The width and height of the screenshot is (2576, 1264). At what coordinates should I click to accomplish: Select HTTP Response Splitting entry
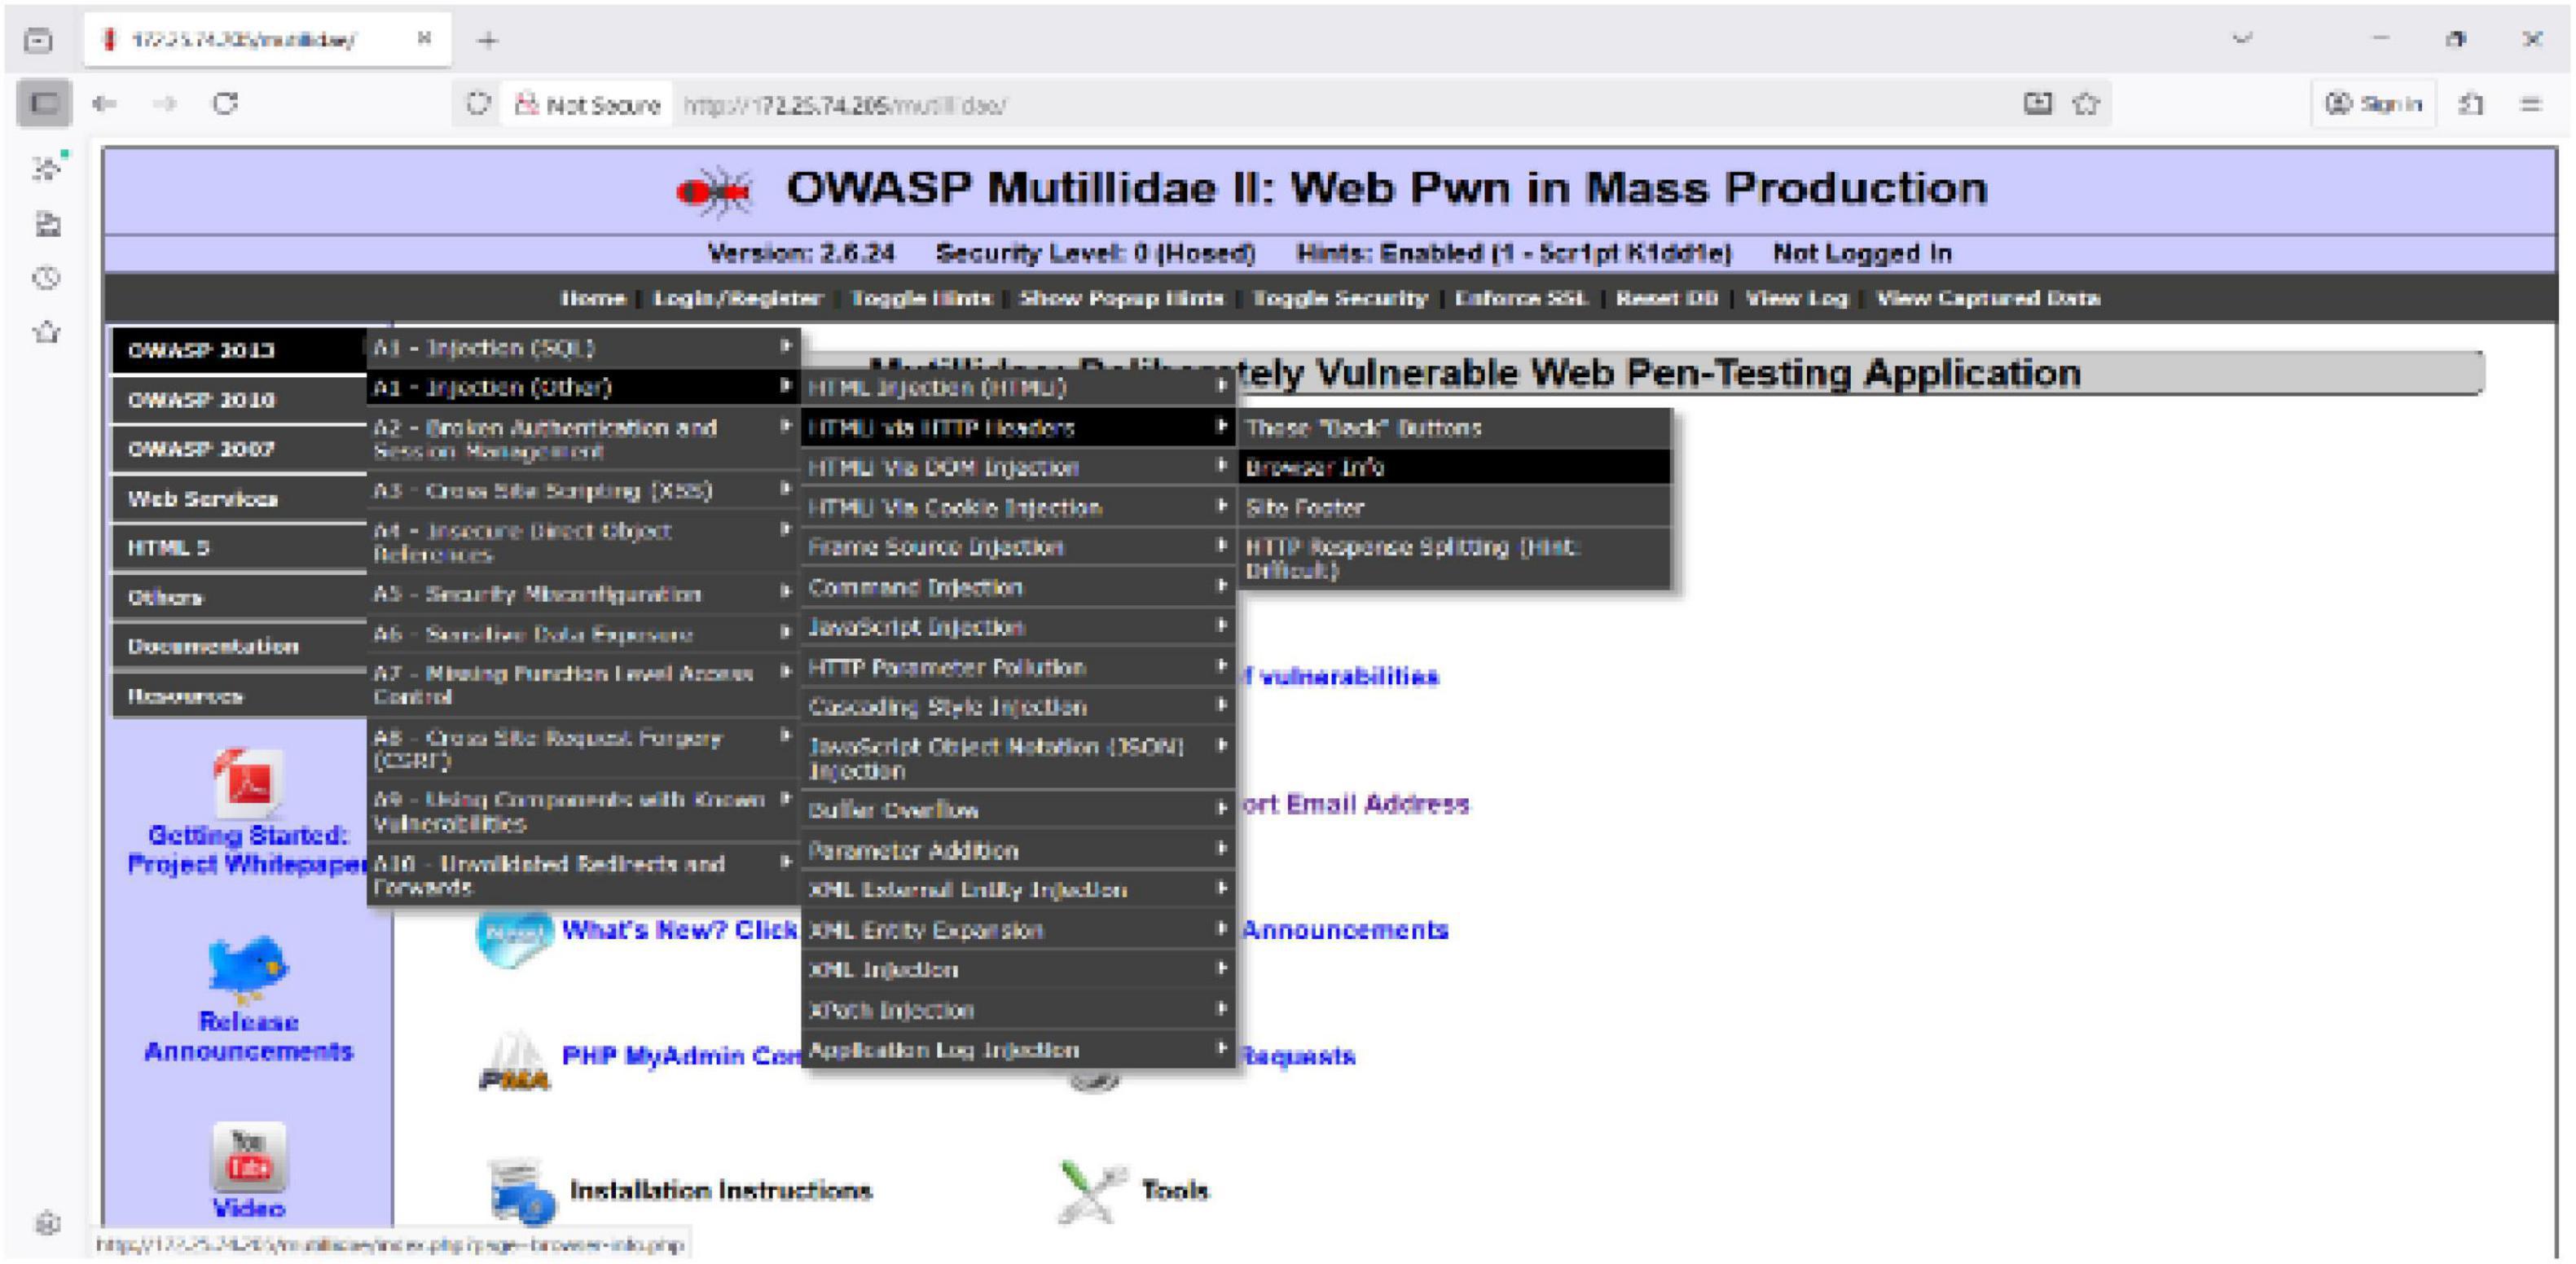pos(1455,559)
